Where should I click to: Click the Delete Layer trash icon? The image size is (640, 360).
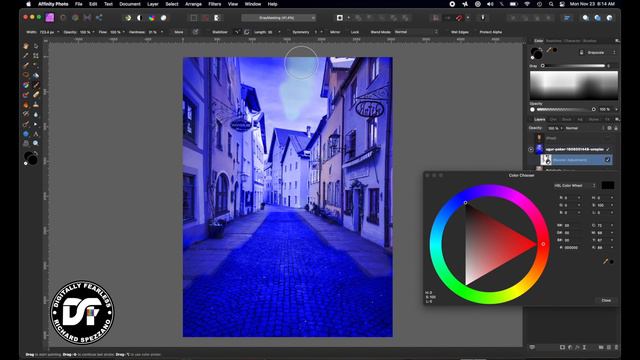tap(616, 347)
